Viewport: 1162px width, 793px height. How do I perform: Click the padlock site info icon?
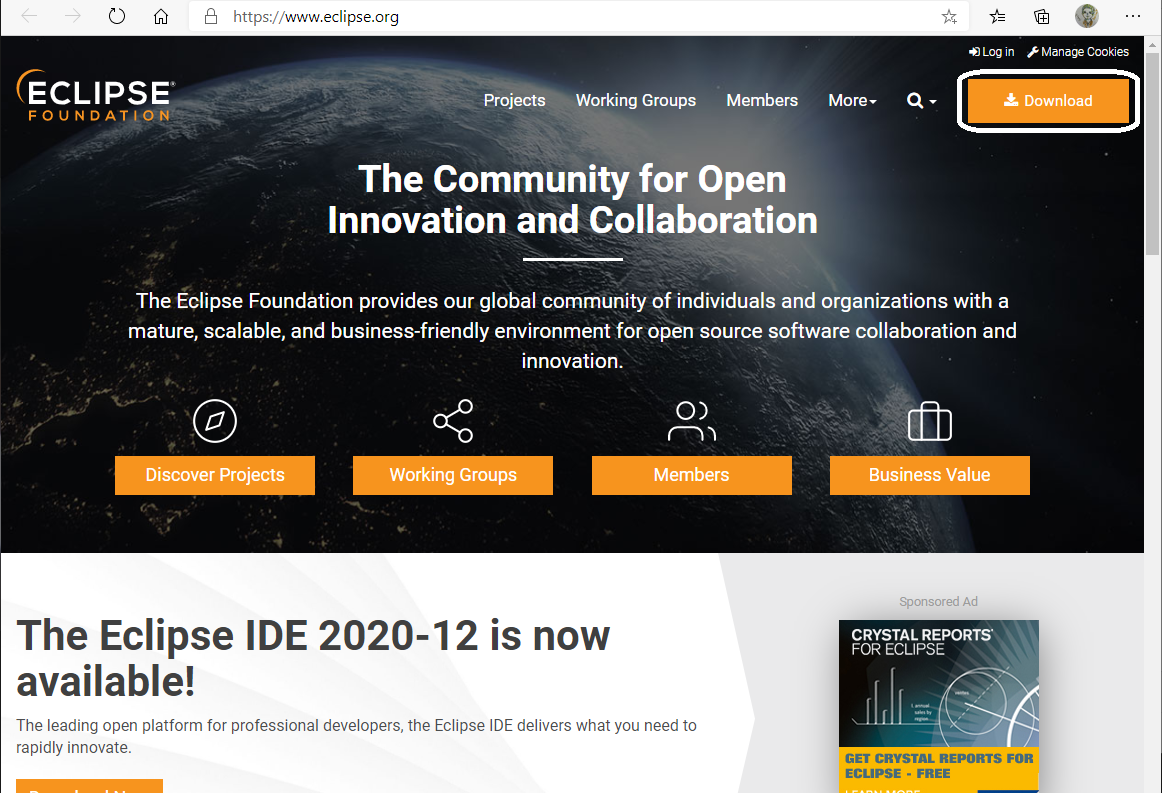click(211, 16)
